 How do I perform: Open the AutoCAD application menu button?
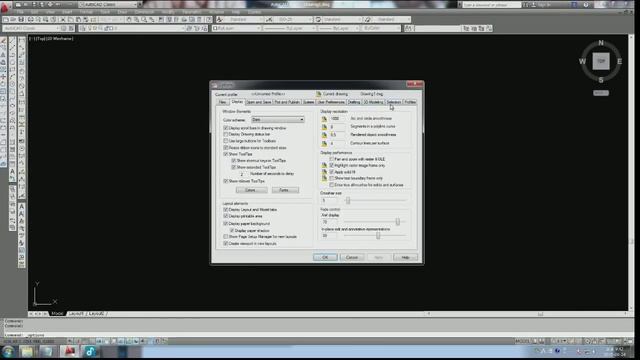pos(5,7)
